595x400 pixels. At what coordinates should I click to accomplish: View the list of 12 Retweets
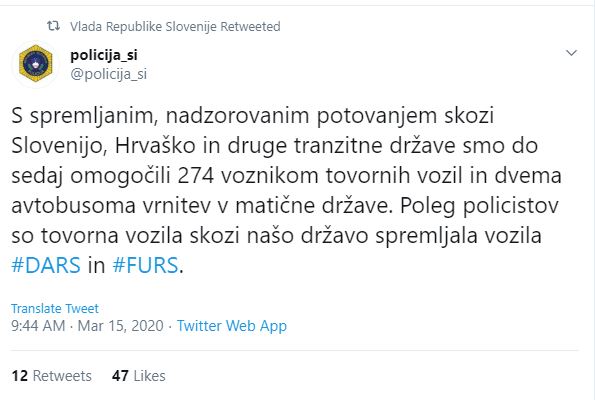point(52,376)
